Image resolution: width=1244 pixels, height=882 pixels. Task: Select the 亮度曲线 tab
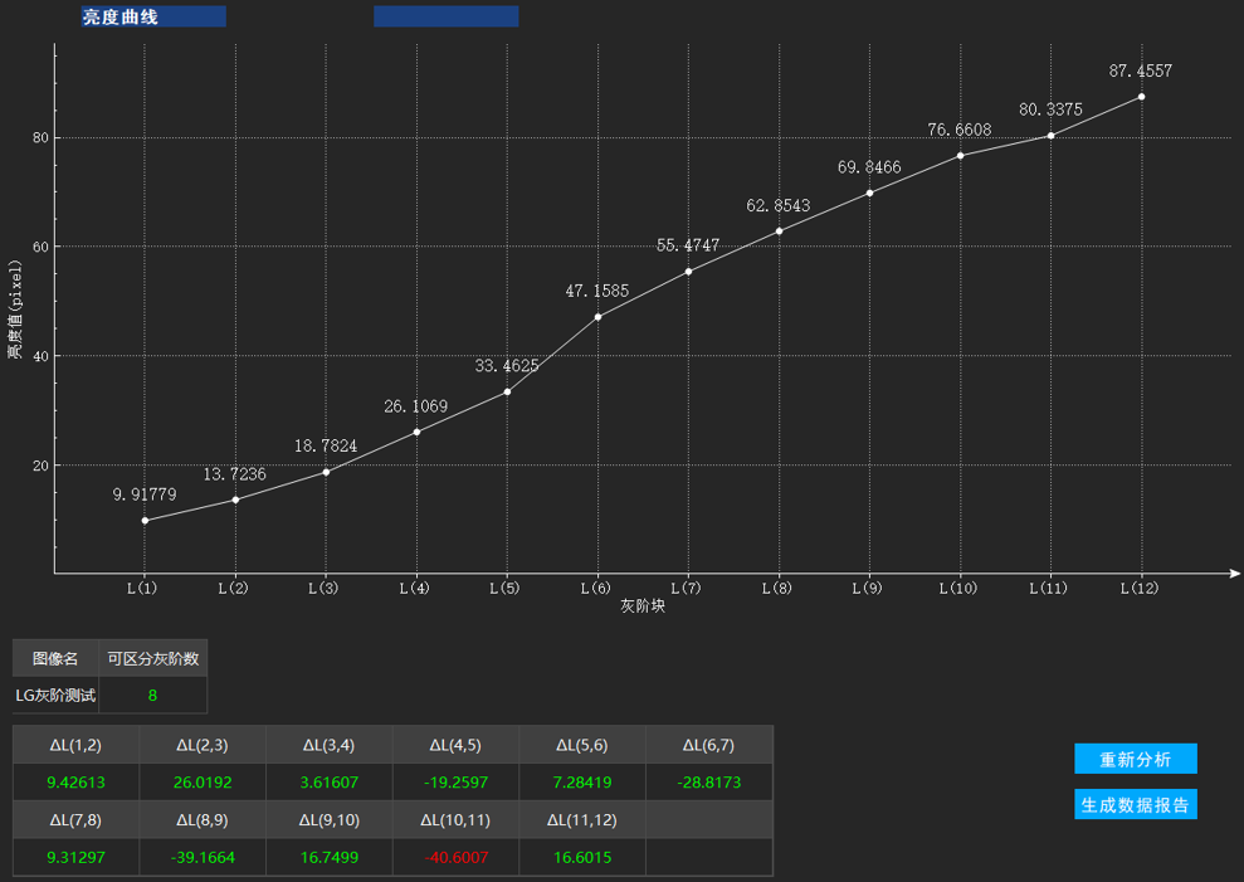click(x=153, y=16)
